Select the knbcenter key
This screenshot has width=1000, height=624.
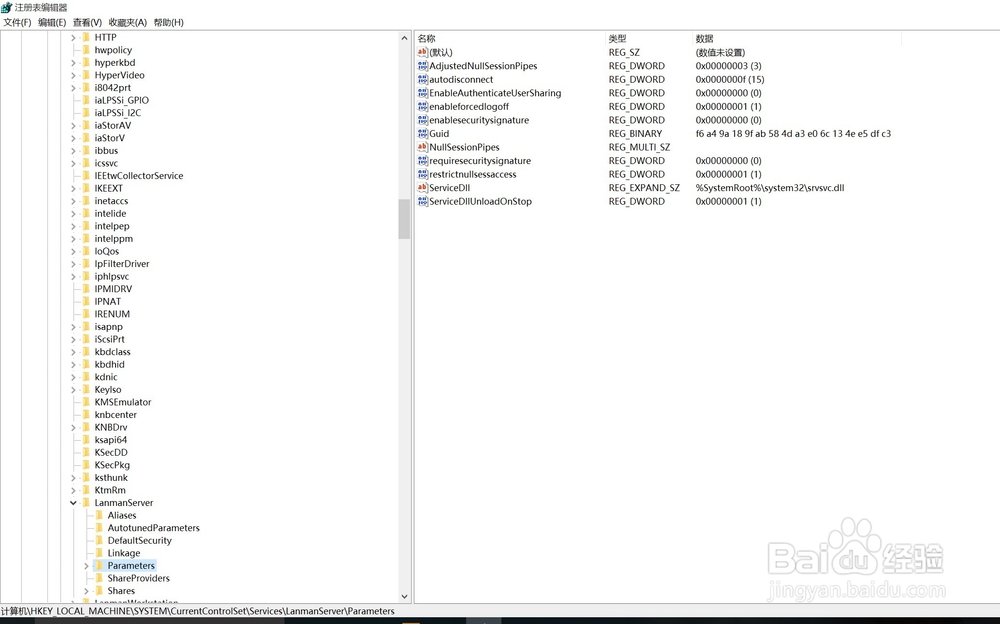pyautogui.click(x=115, y=415)
